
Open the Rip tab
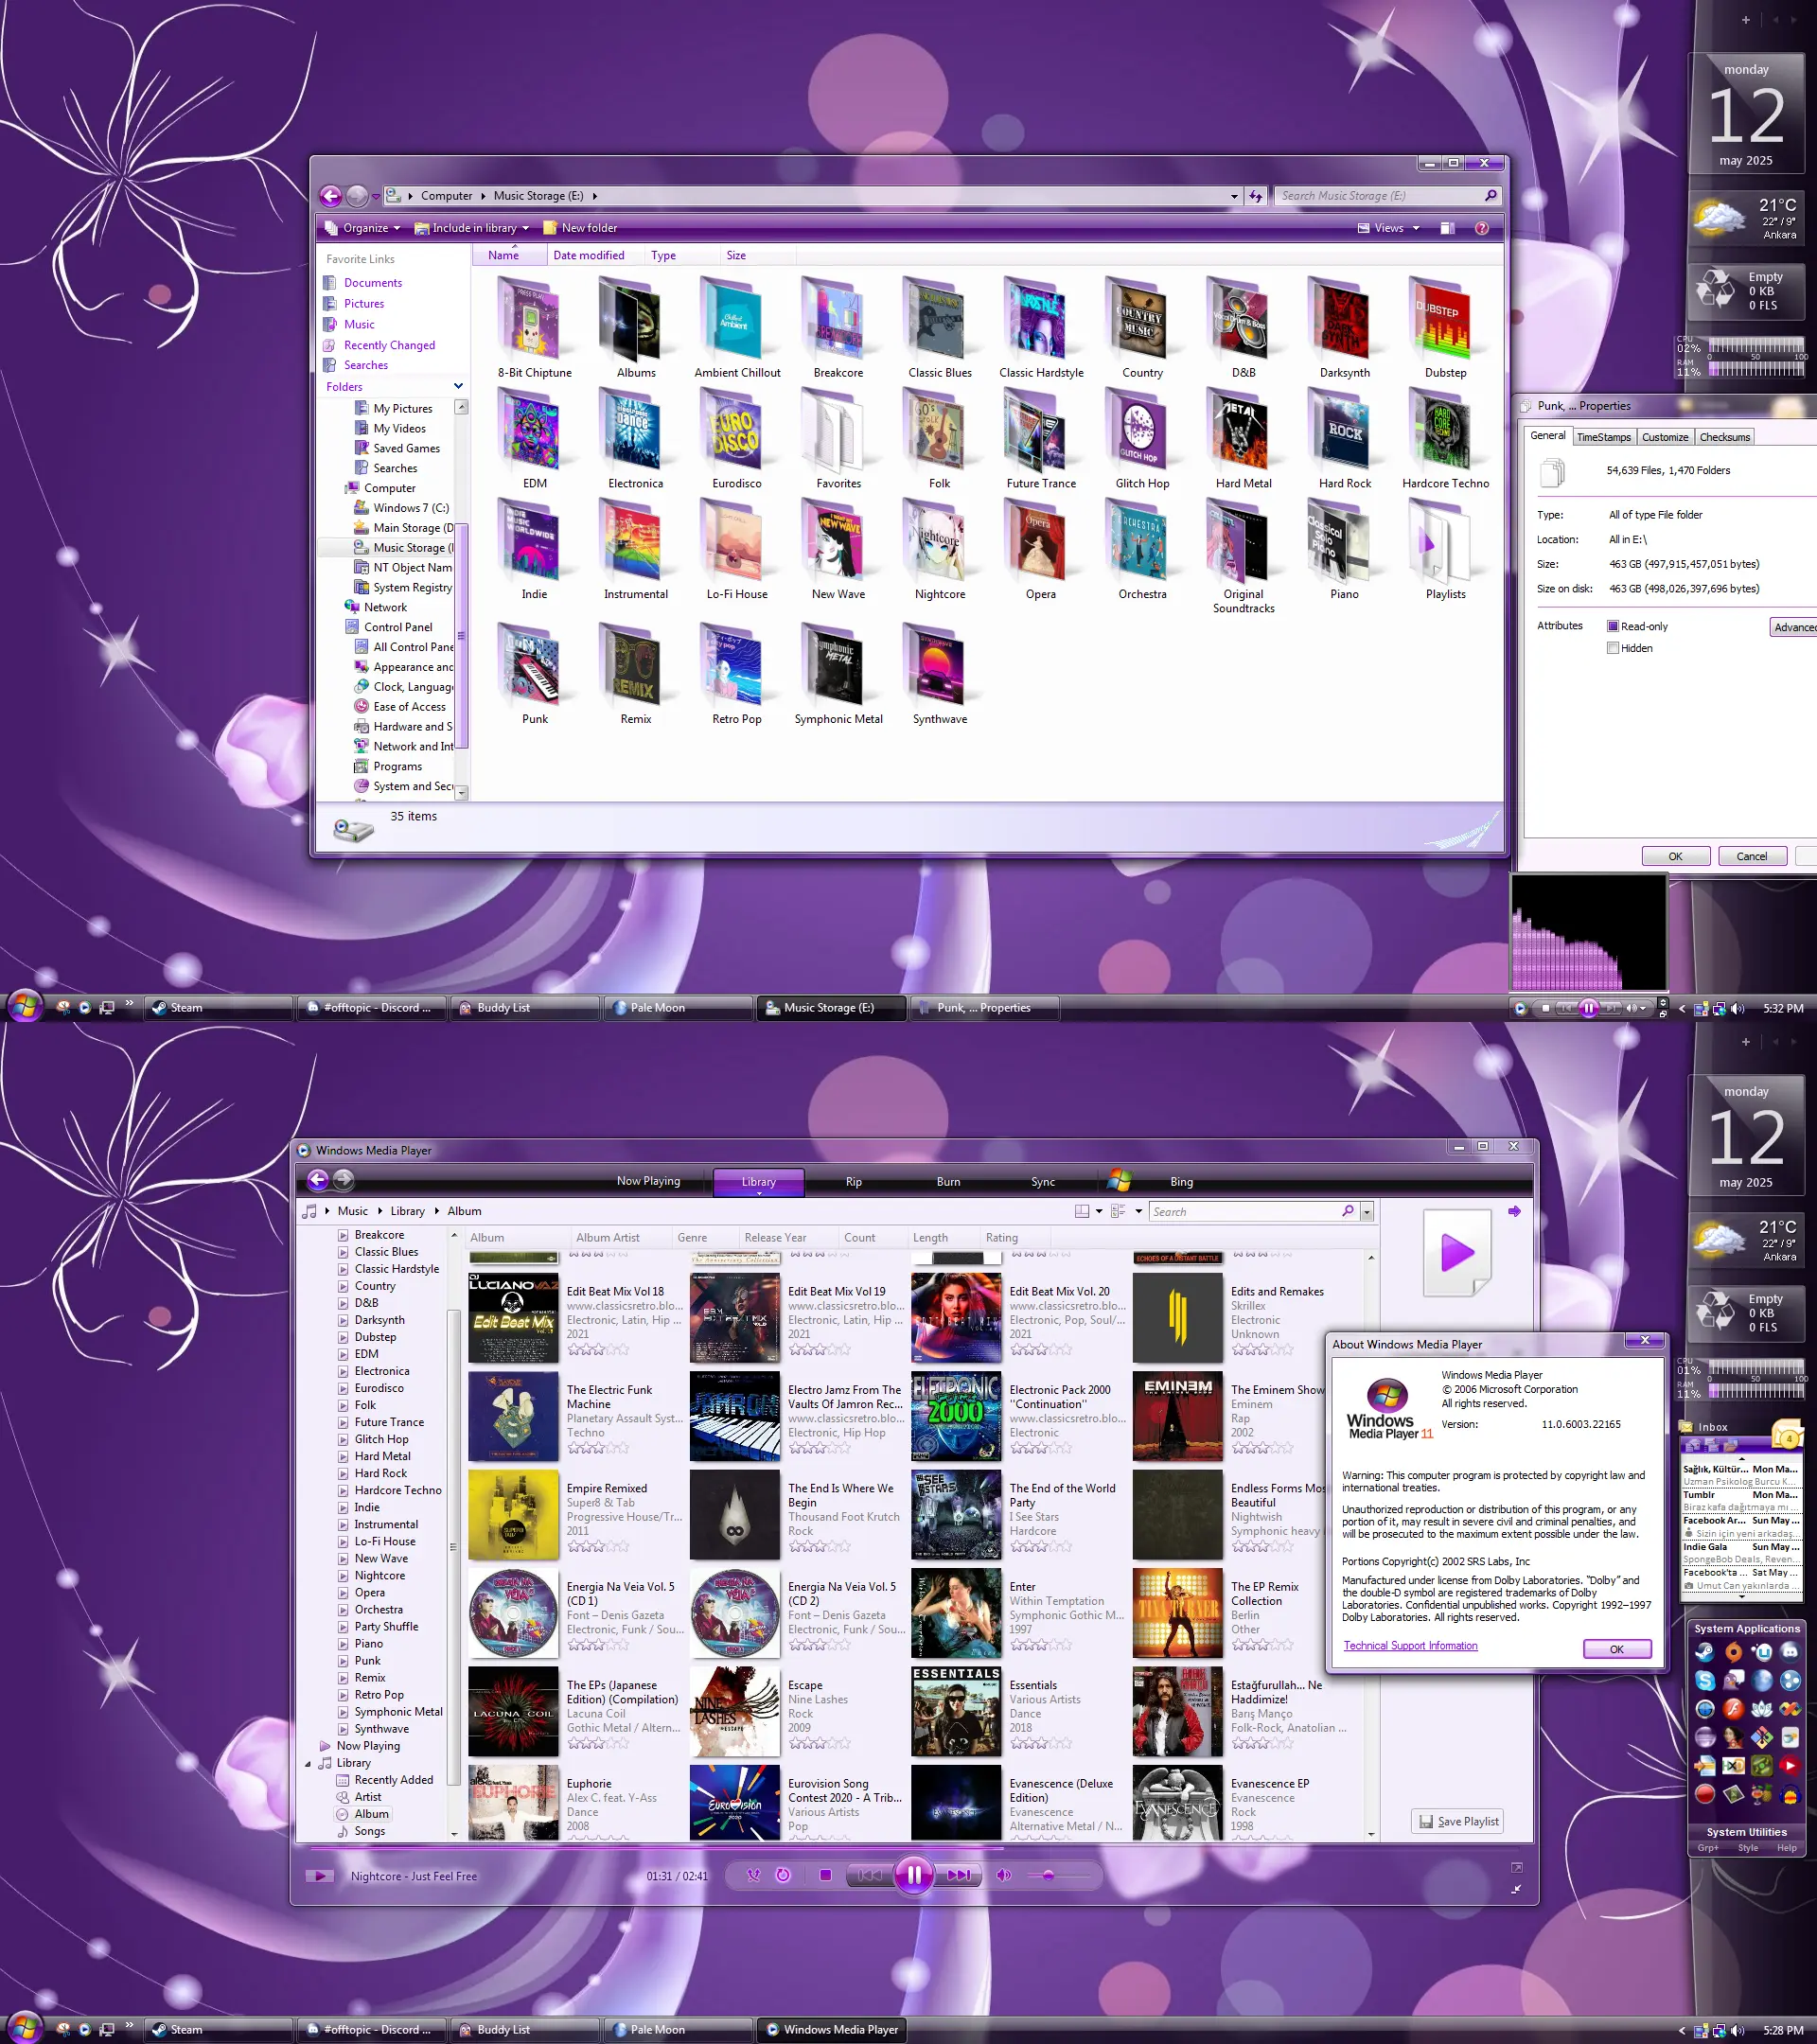point(853,1181)
